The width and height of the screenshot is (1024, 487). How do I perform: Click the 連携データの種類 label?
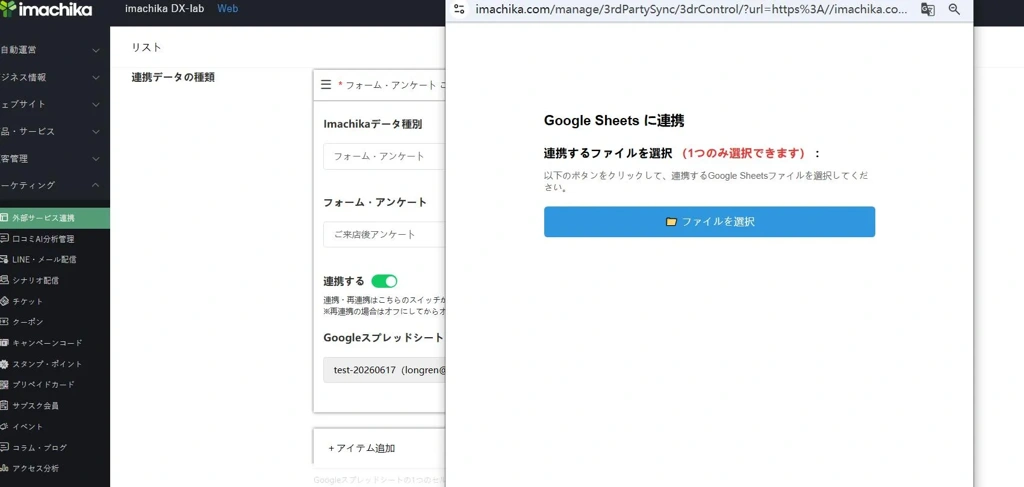[173, 77]
